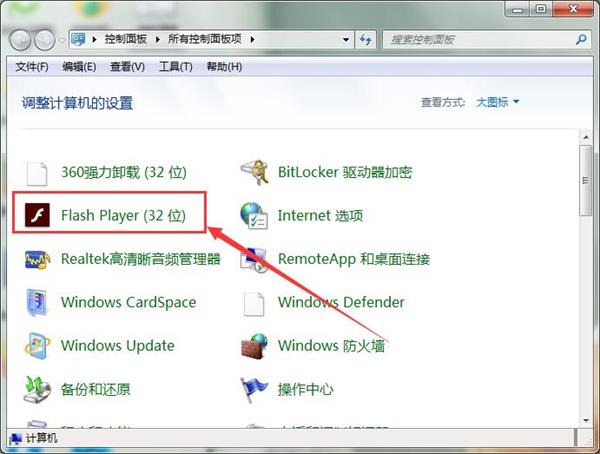Open Realtek高清晰音频管理器
The width and height of the screenshot is (600, 454).
[141, 259]
